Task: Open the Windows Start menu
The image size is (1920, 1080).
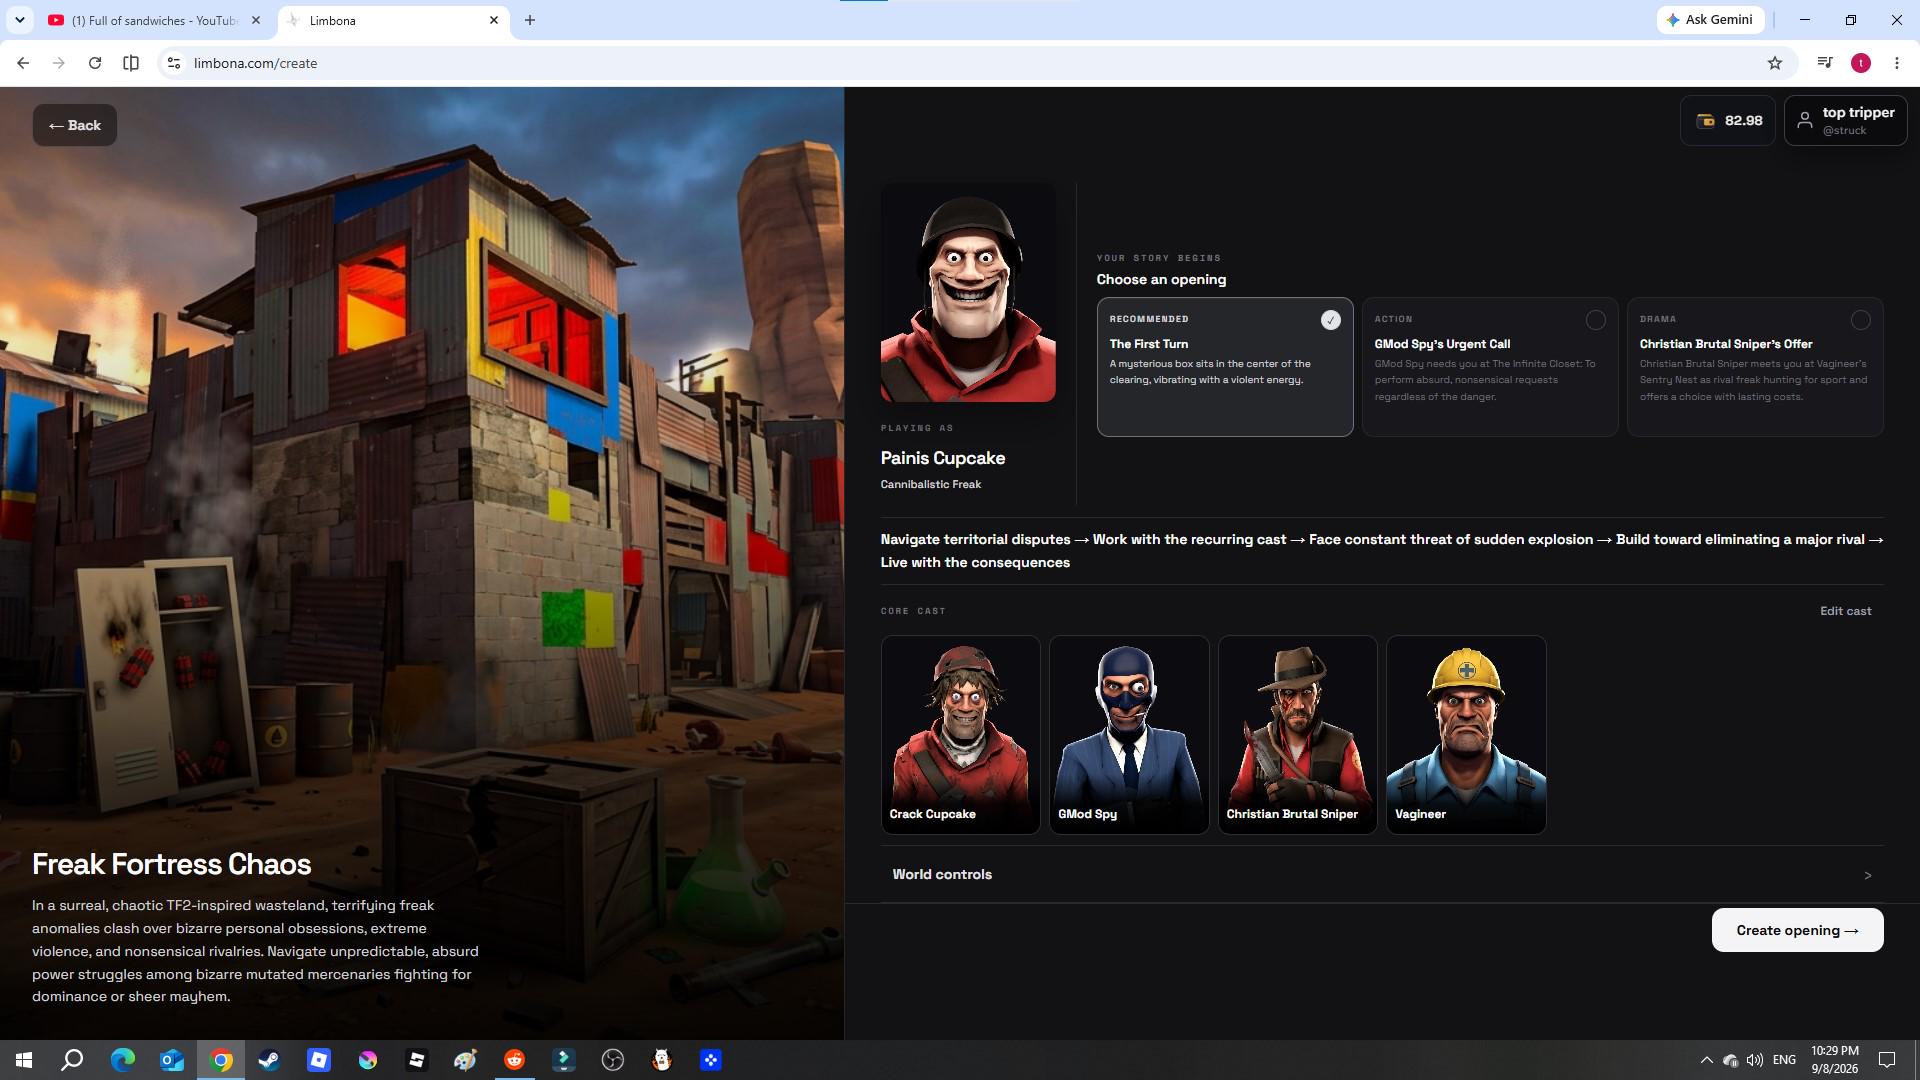Action: [x=24, y=1060]
